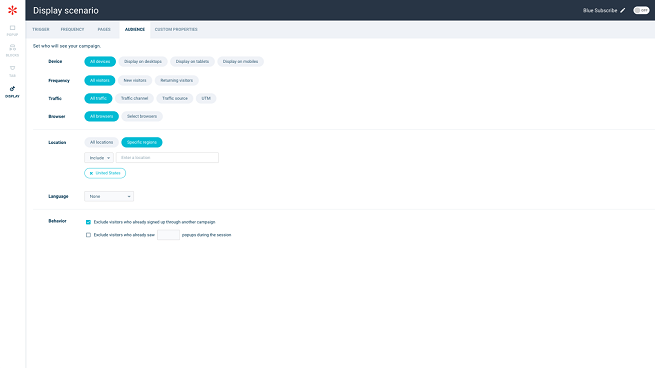Edit campaign name with pencil icon
The width and height of the screenshot is (655, 368).
tap(622, 10)
